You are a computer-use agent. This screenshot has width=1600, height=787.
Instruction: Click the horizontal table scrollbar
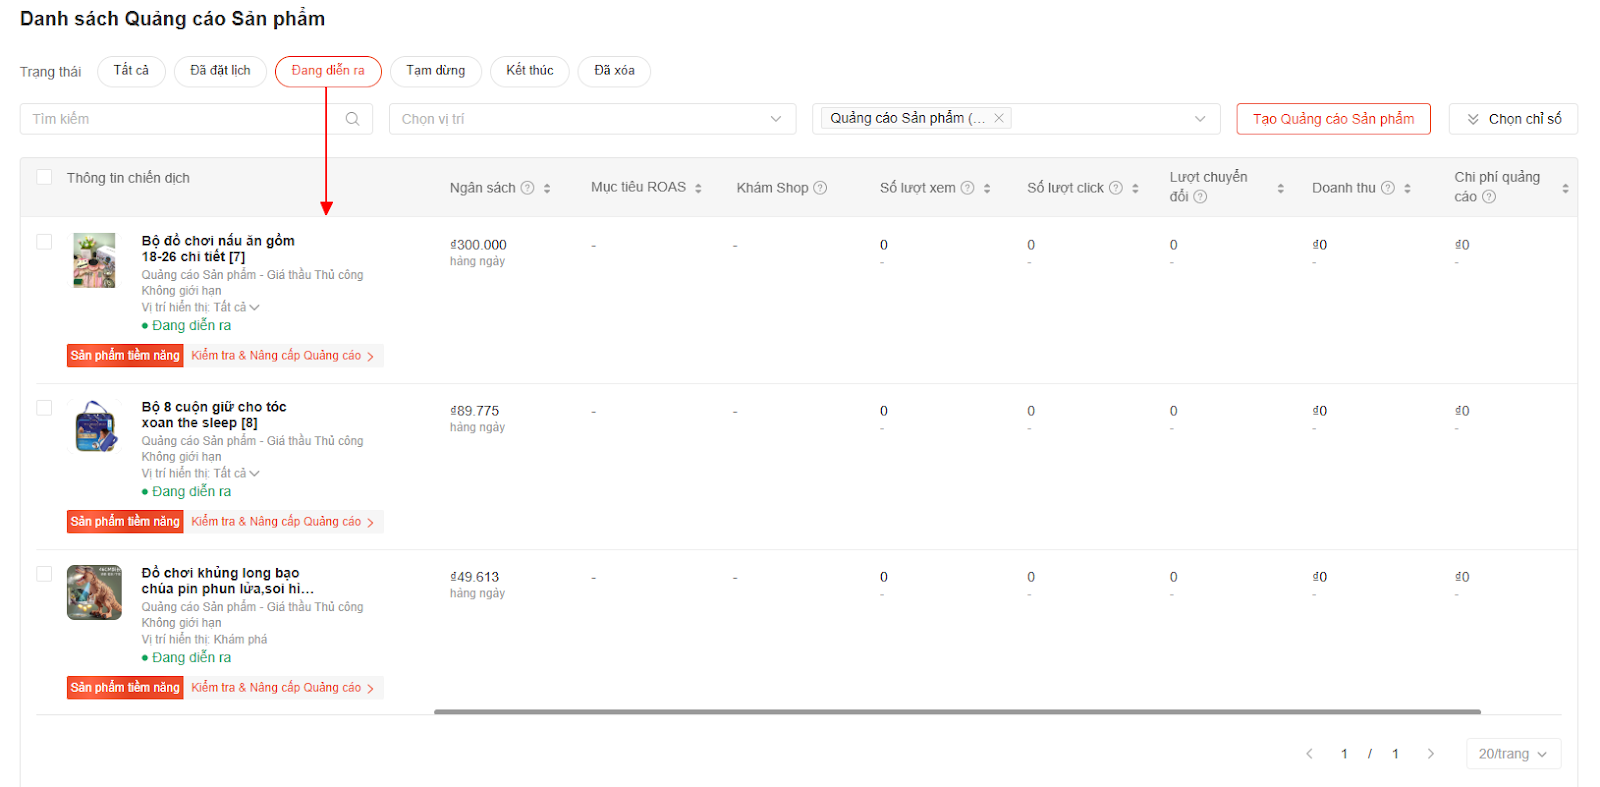[x=956, y=712]
